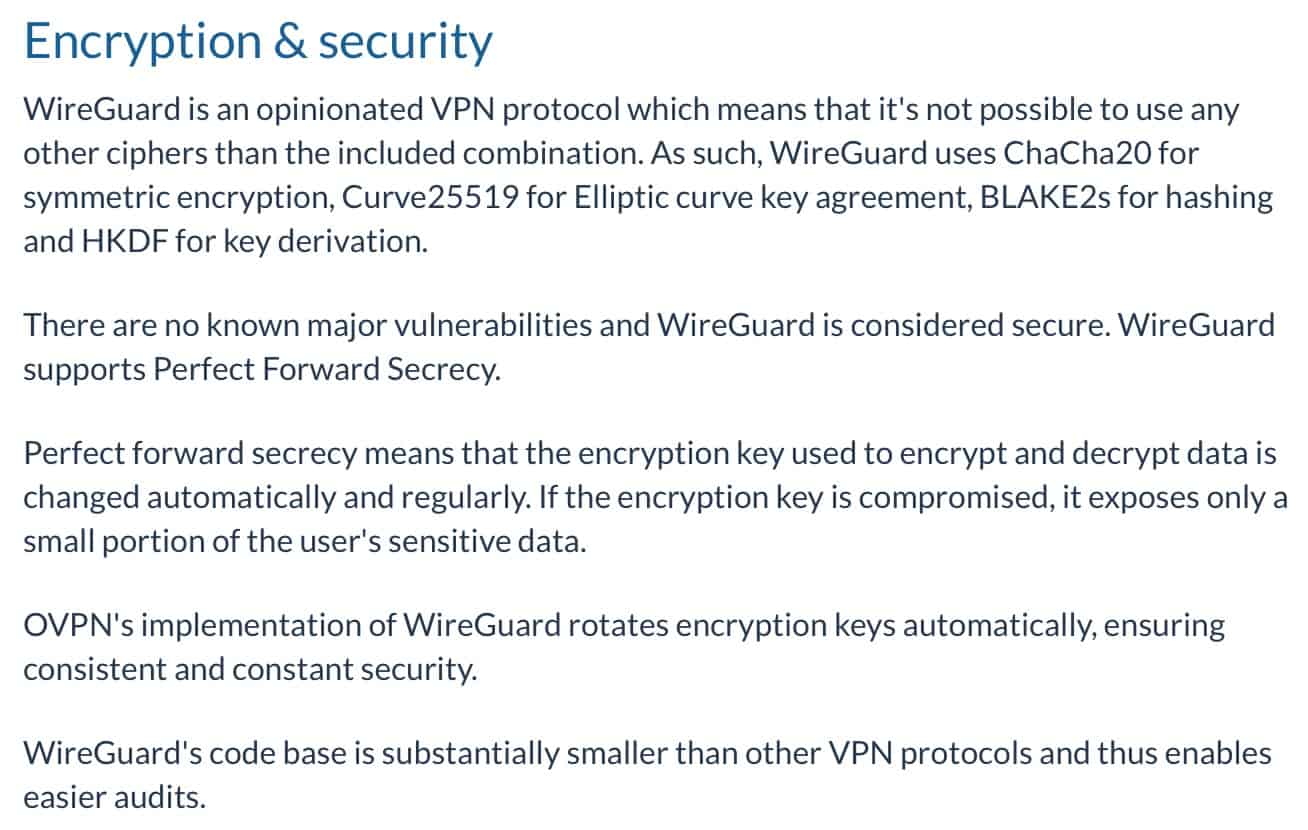Click the opening word "WireGuard" of first paragraph
The width and height of the screenshot is (1308, 830).
tap(100, 110)
